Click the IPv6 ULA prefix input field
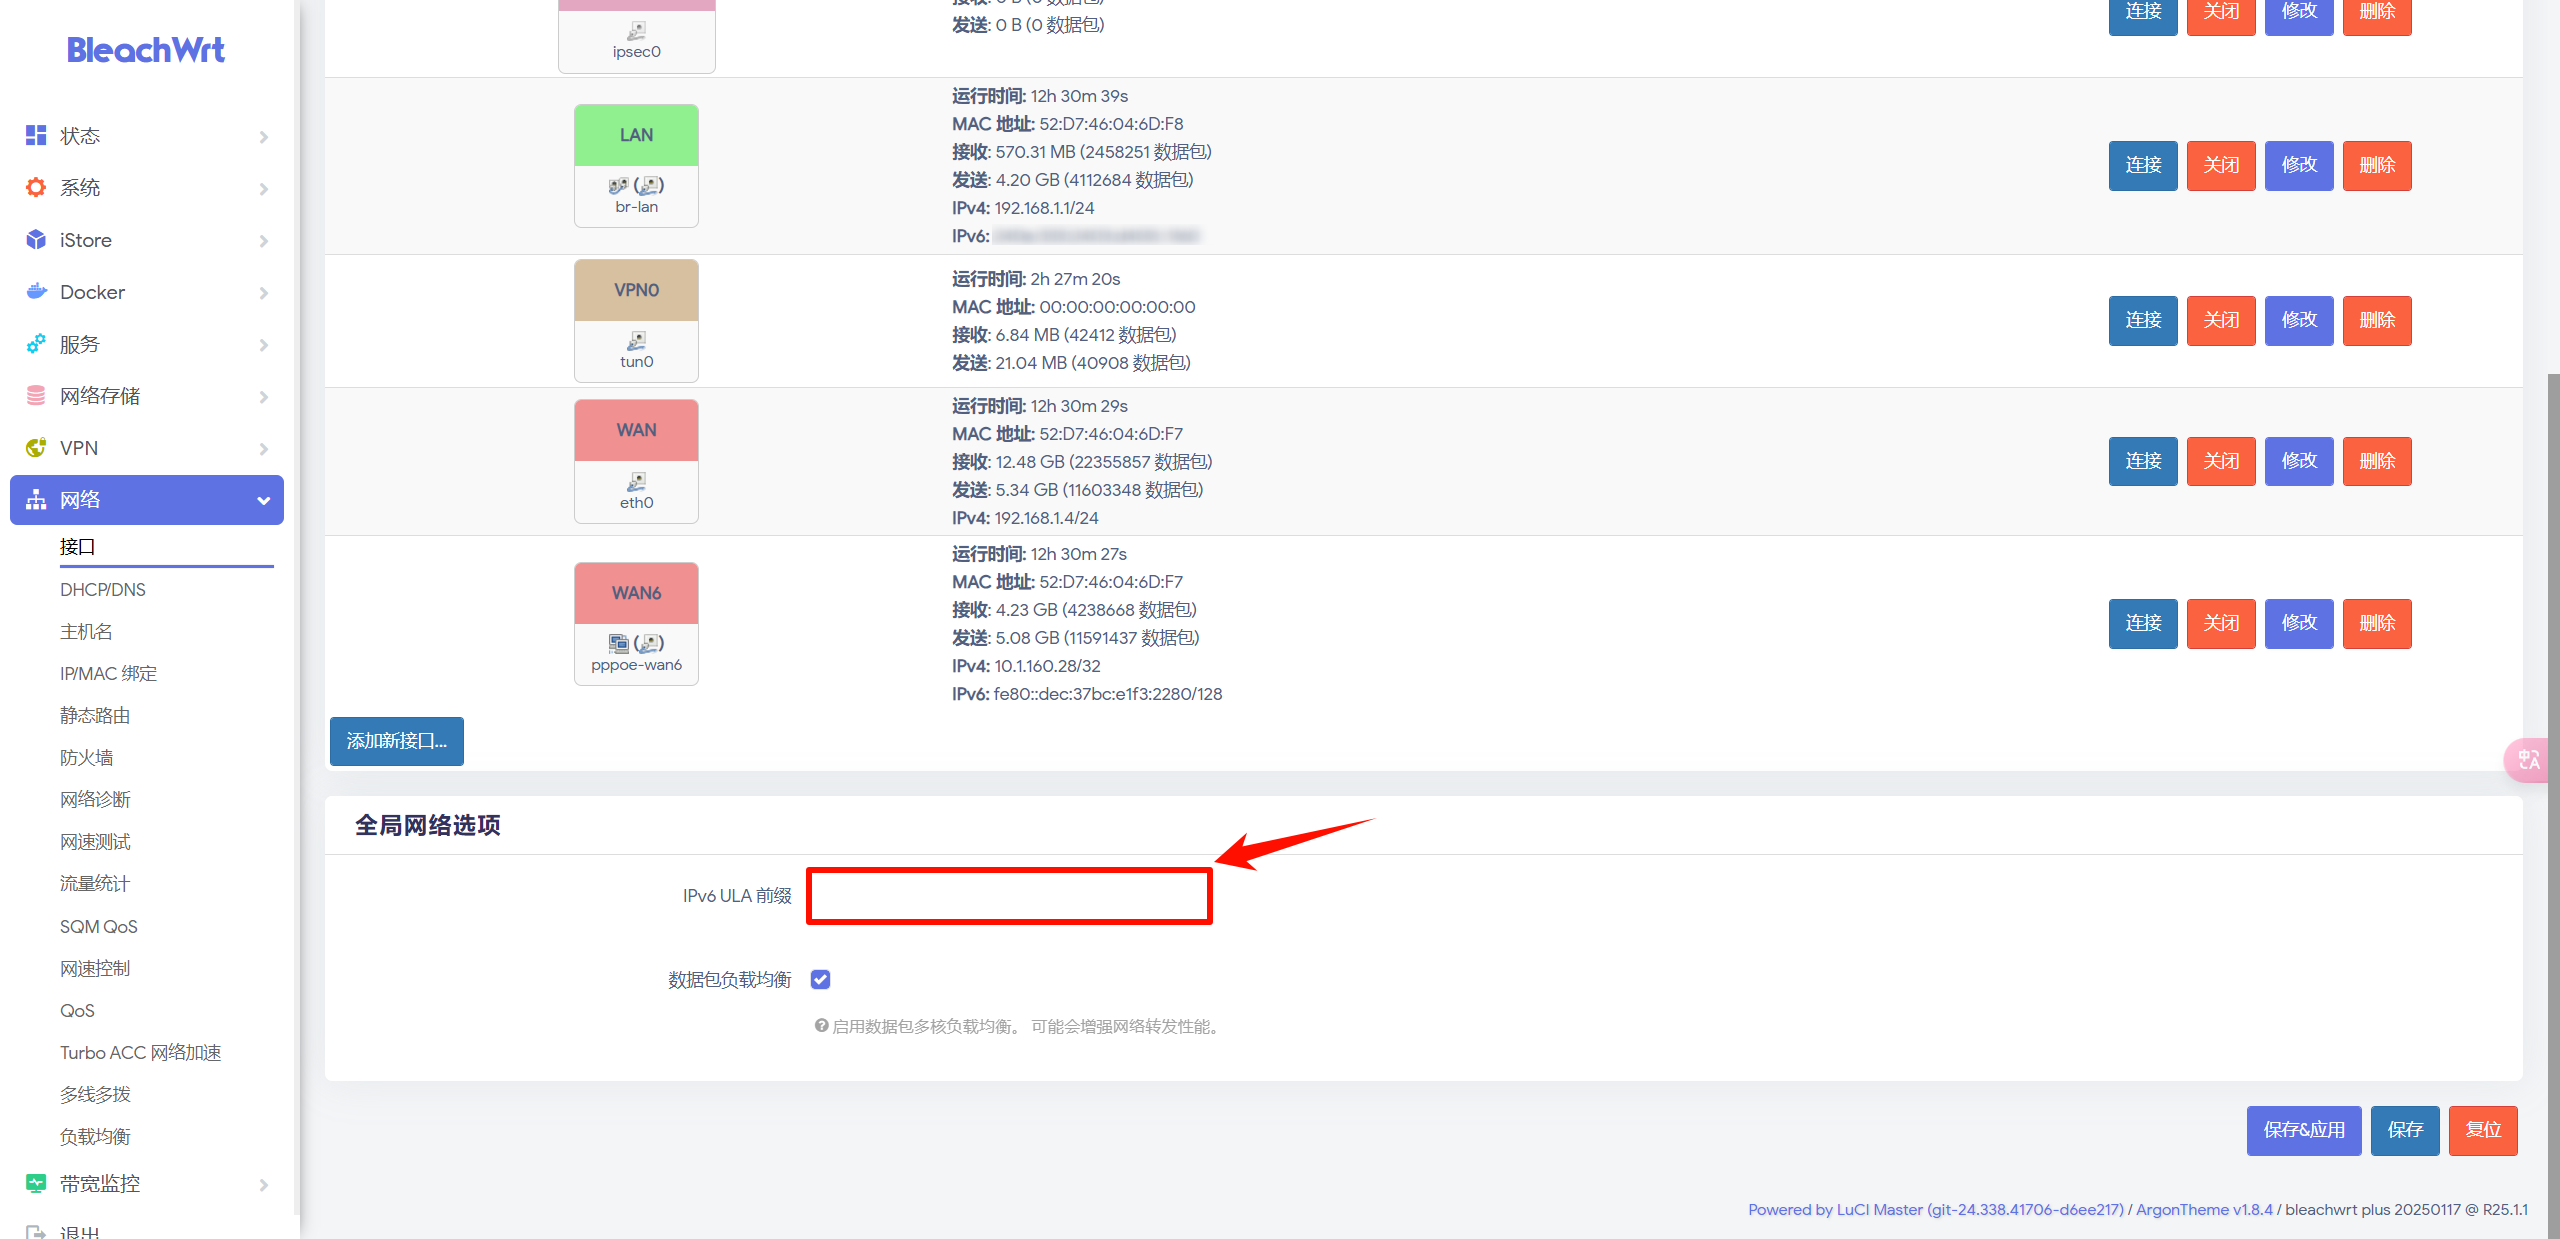The image size is (2560, 1239). point(1009,896)
